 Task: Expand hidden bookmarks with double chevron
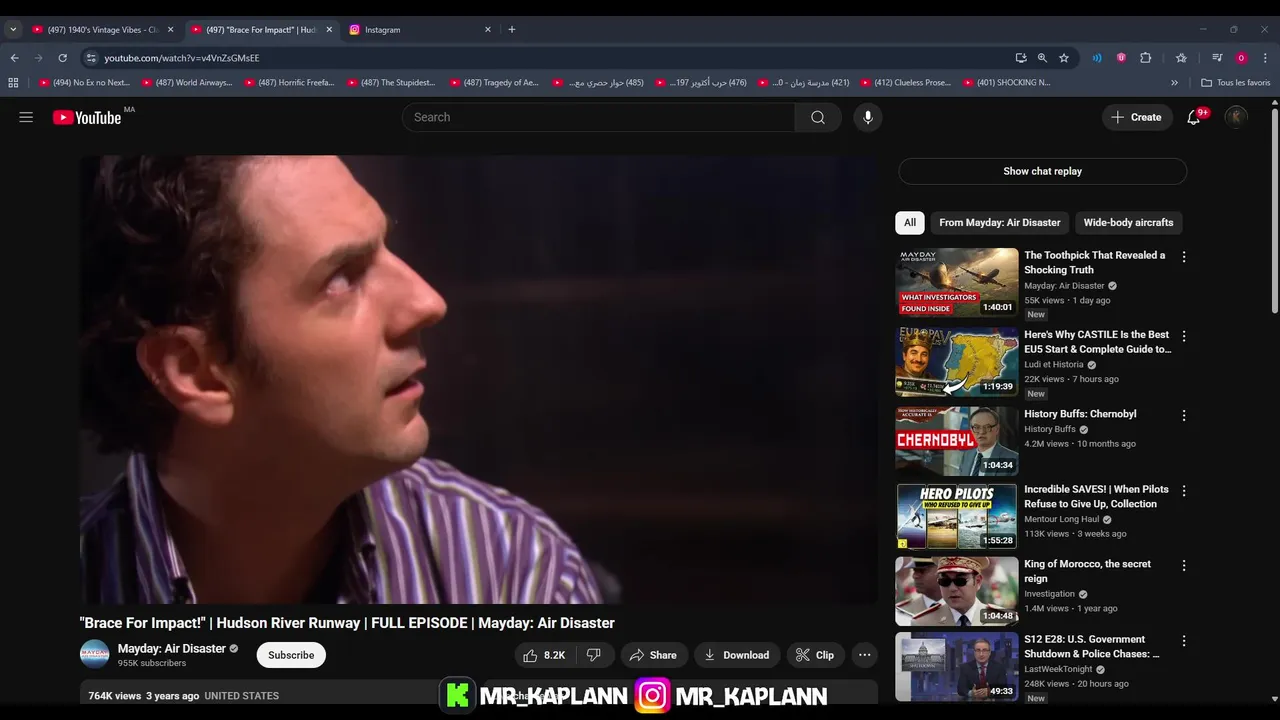[1174, 83]
